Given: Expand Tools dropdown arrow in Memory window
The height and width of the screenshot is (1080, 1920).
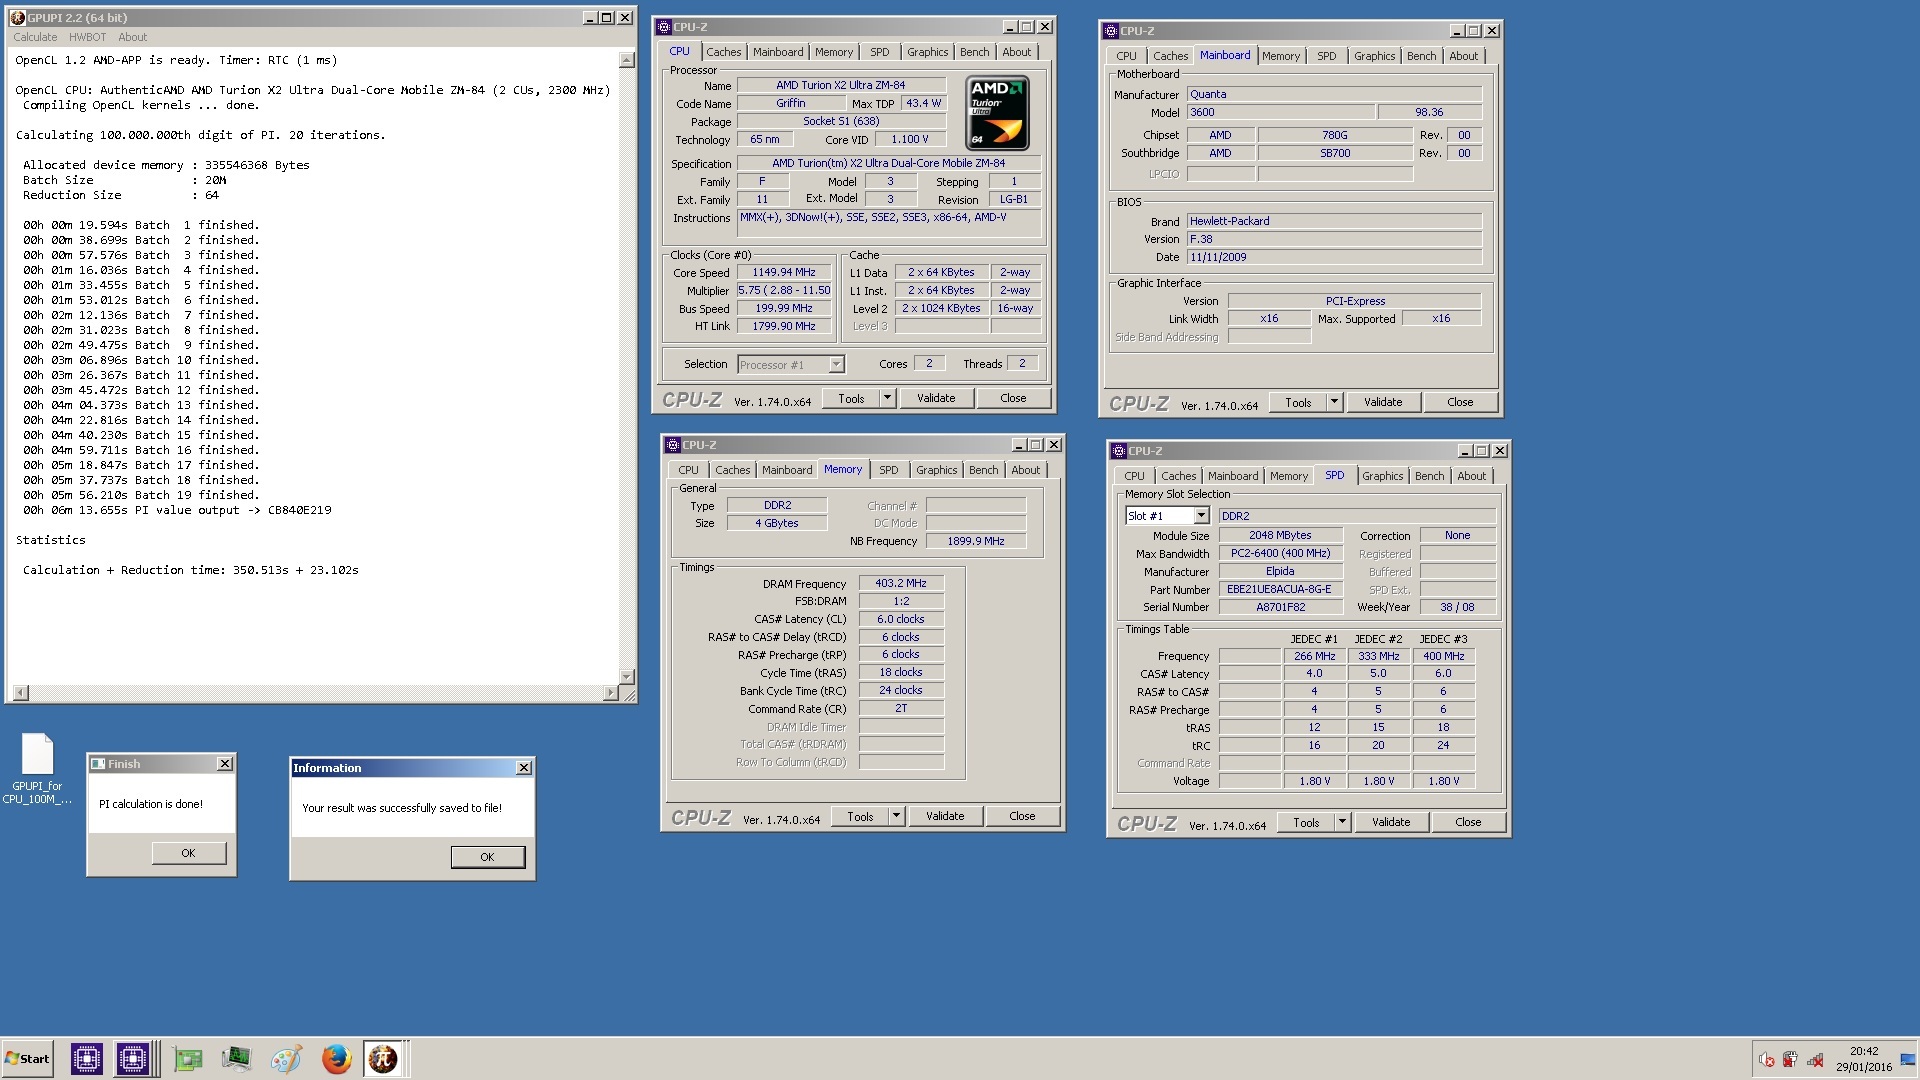Looking at the screenshot, I should [896, 816].
